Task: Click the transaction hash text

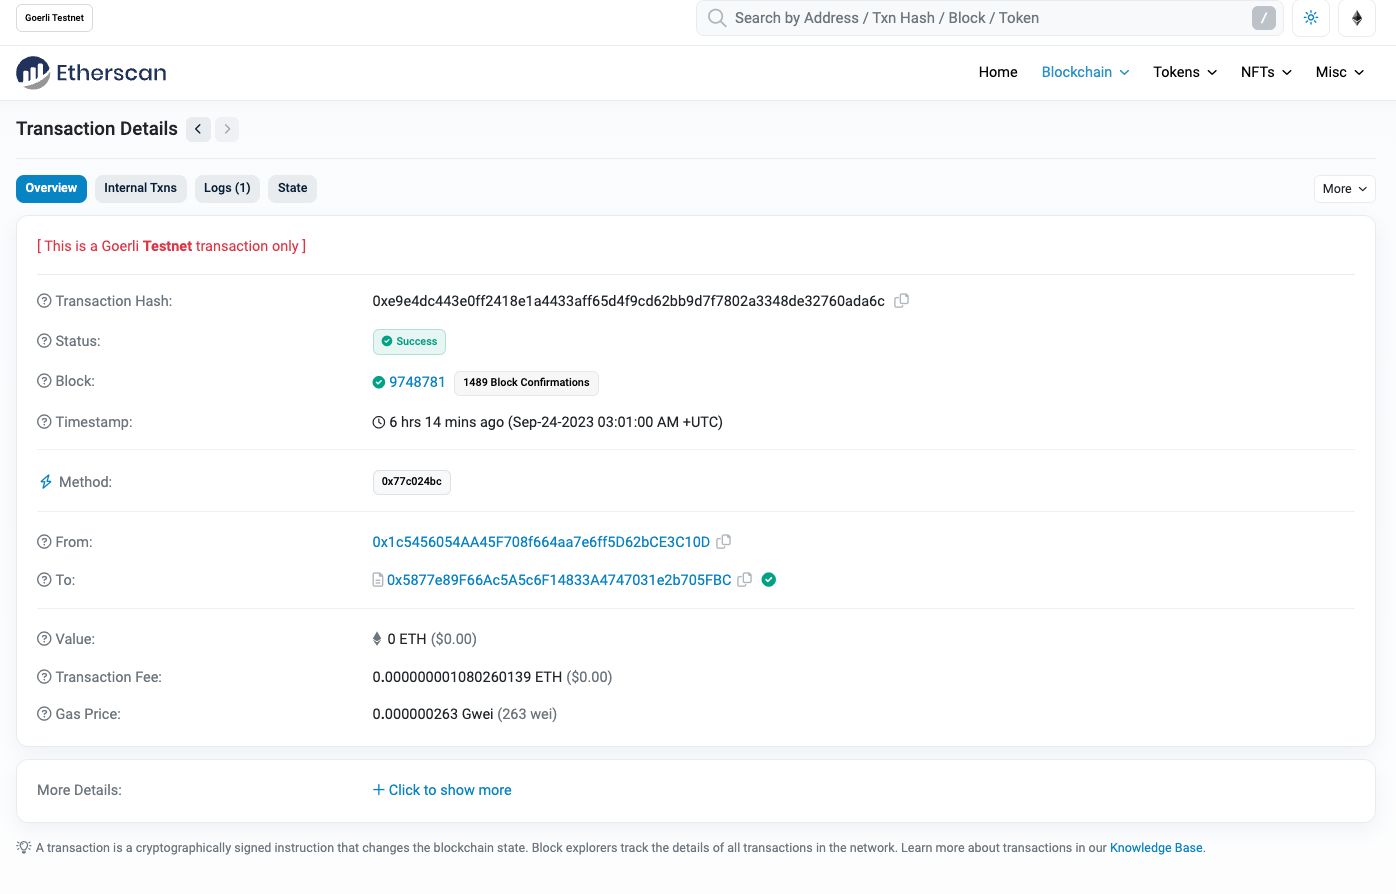Action: tap(628, 301)
